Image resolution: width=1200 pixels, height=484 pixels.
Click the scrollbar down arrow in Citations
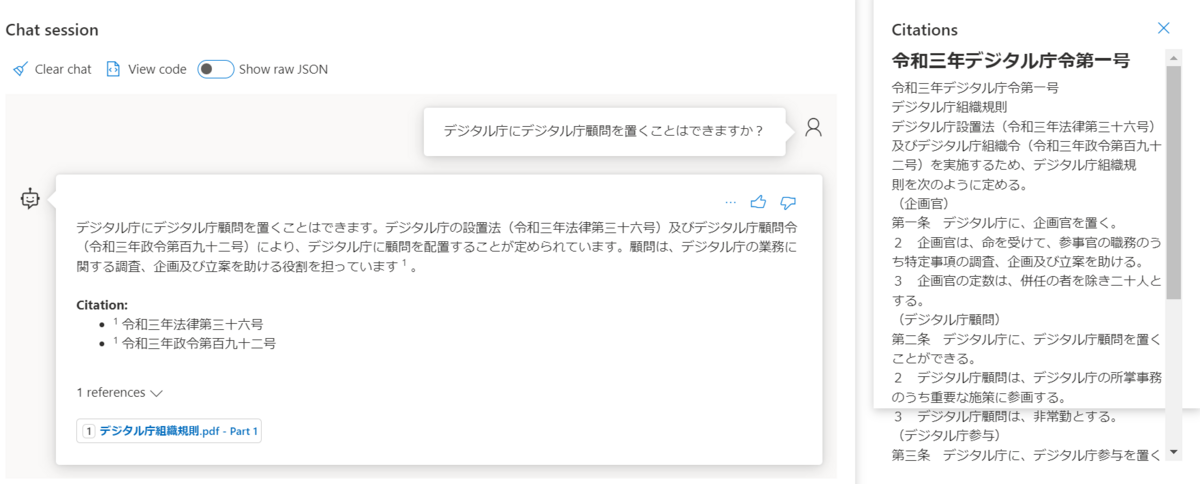point(1172,451)
